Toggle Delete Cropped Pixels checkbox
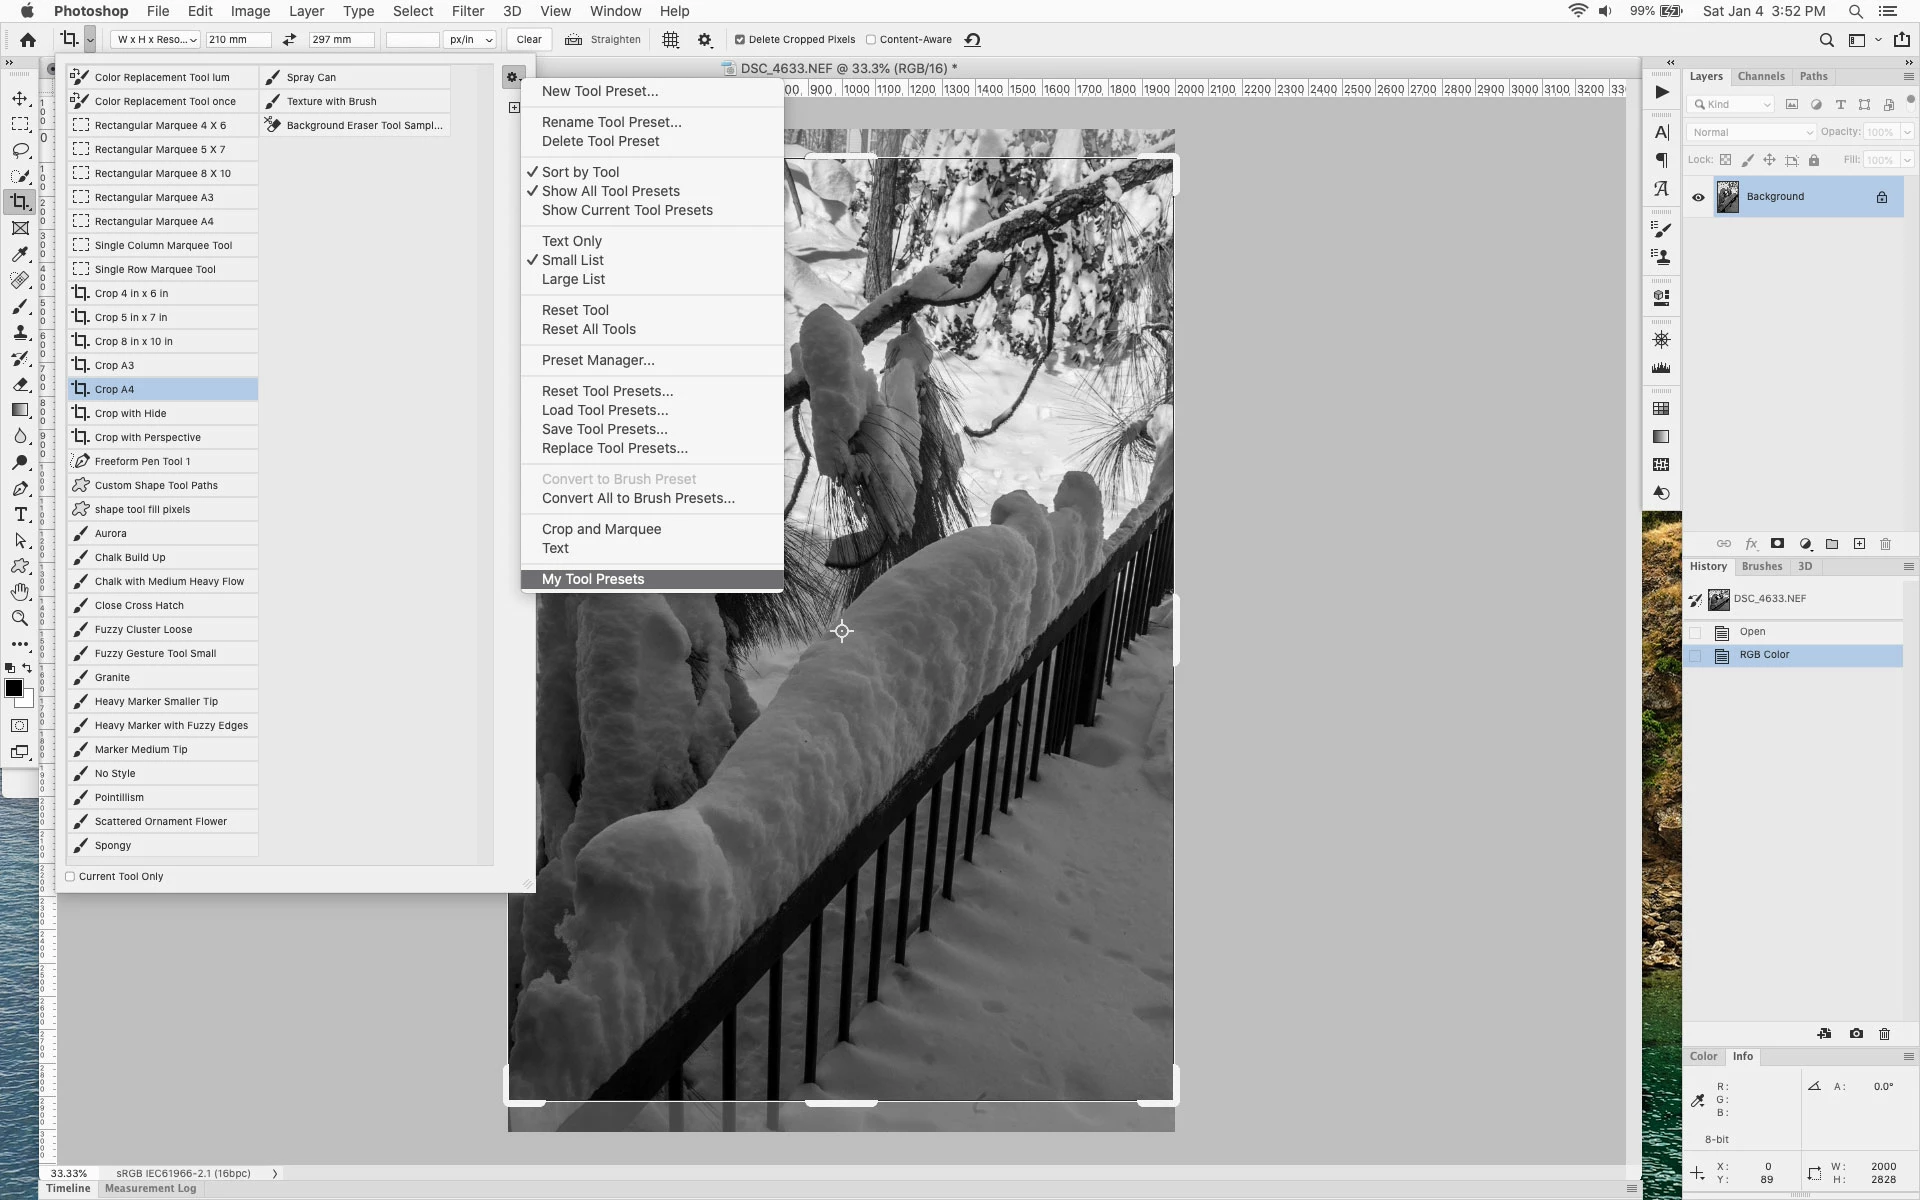1920x1200 pixels. click(x=740, y=40)
